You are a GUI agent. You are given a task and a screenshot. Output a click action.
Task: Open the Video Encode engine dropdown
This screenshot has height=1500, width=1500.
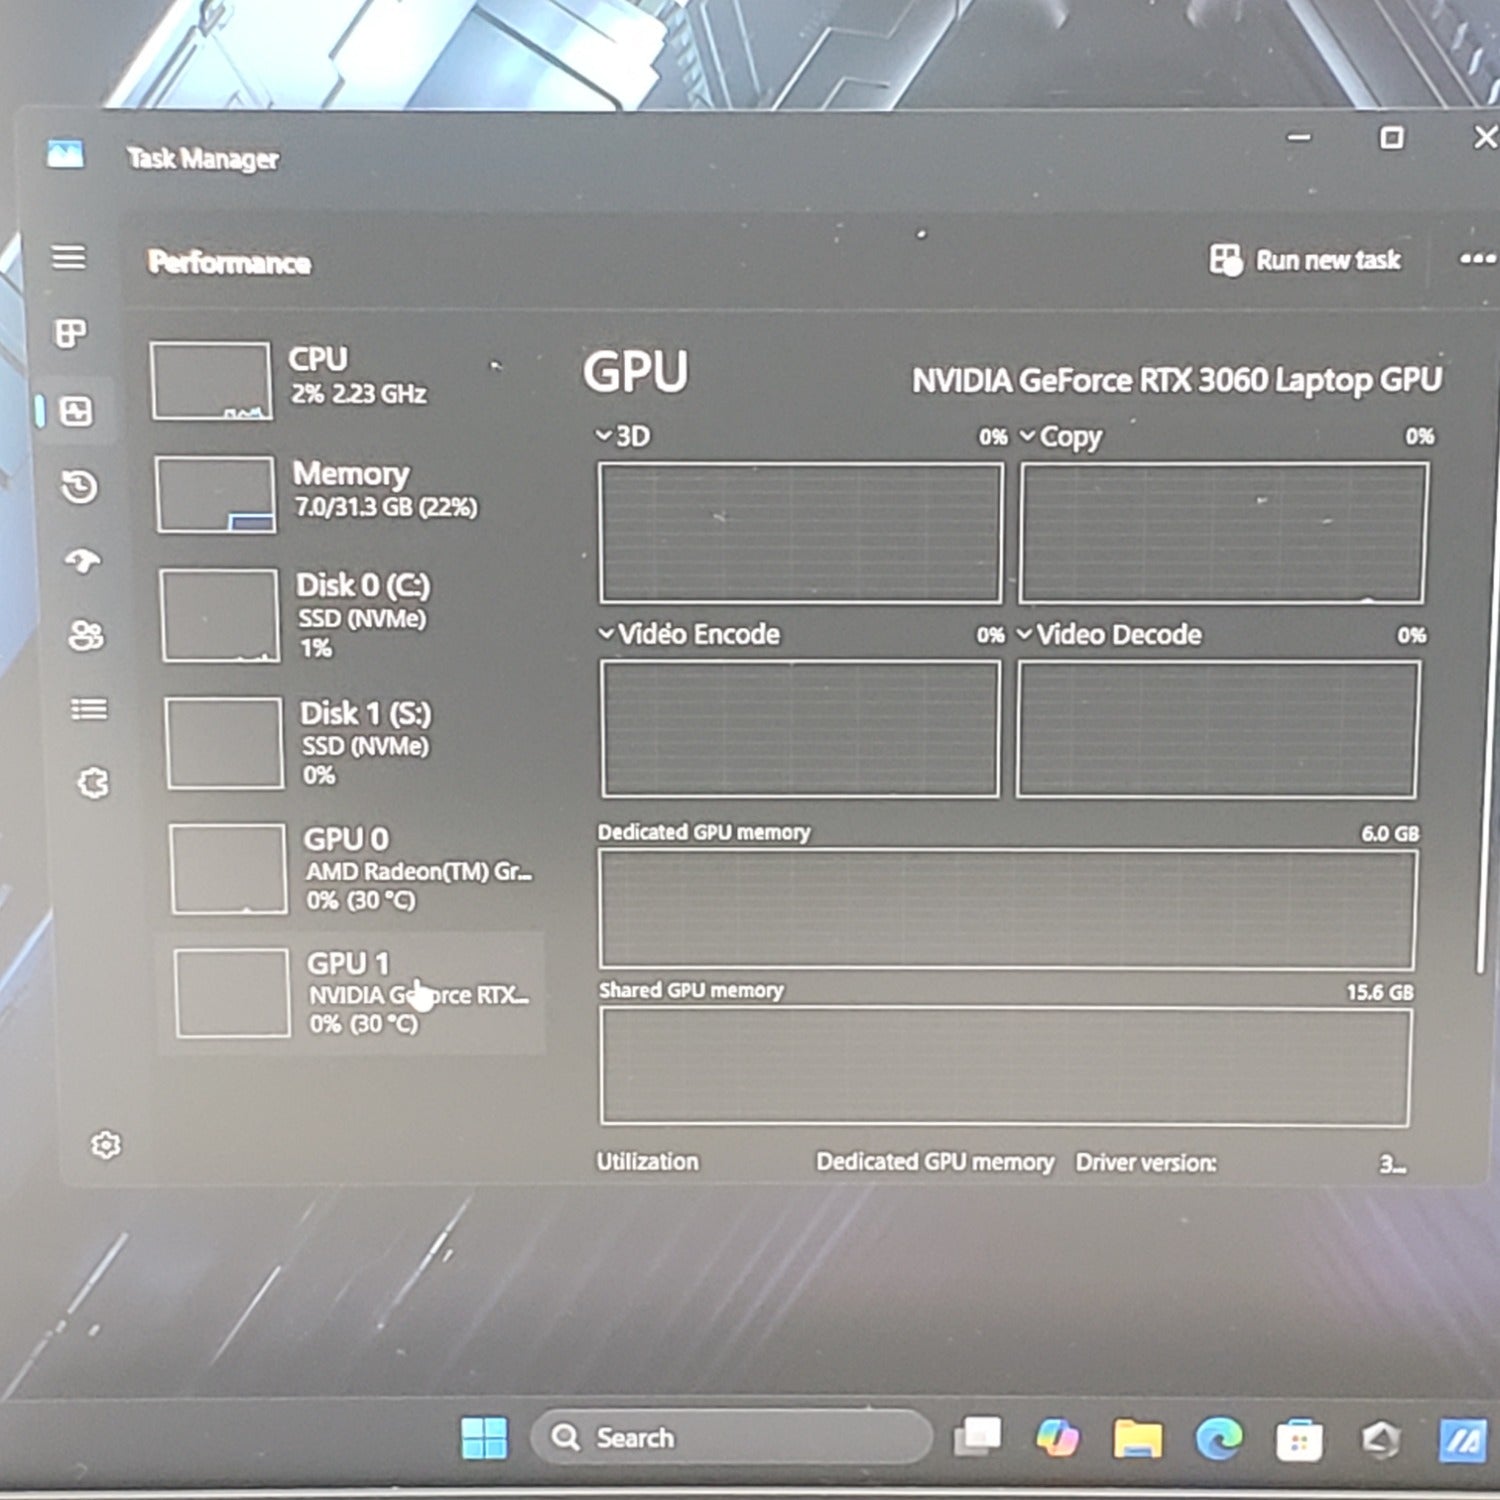pyautogui.click(x=606, y=634)
